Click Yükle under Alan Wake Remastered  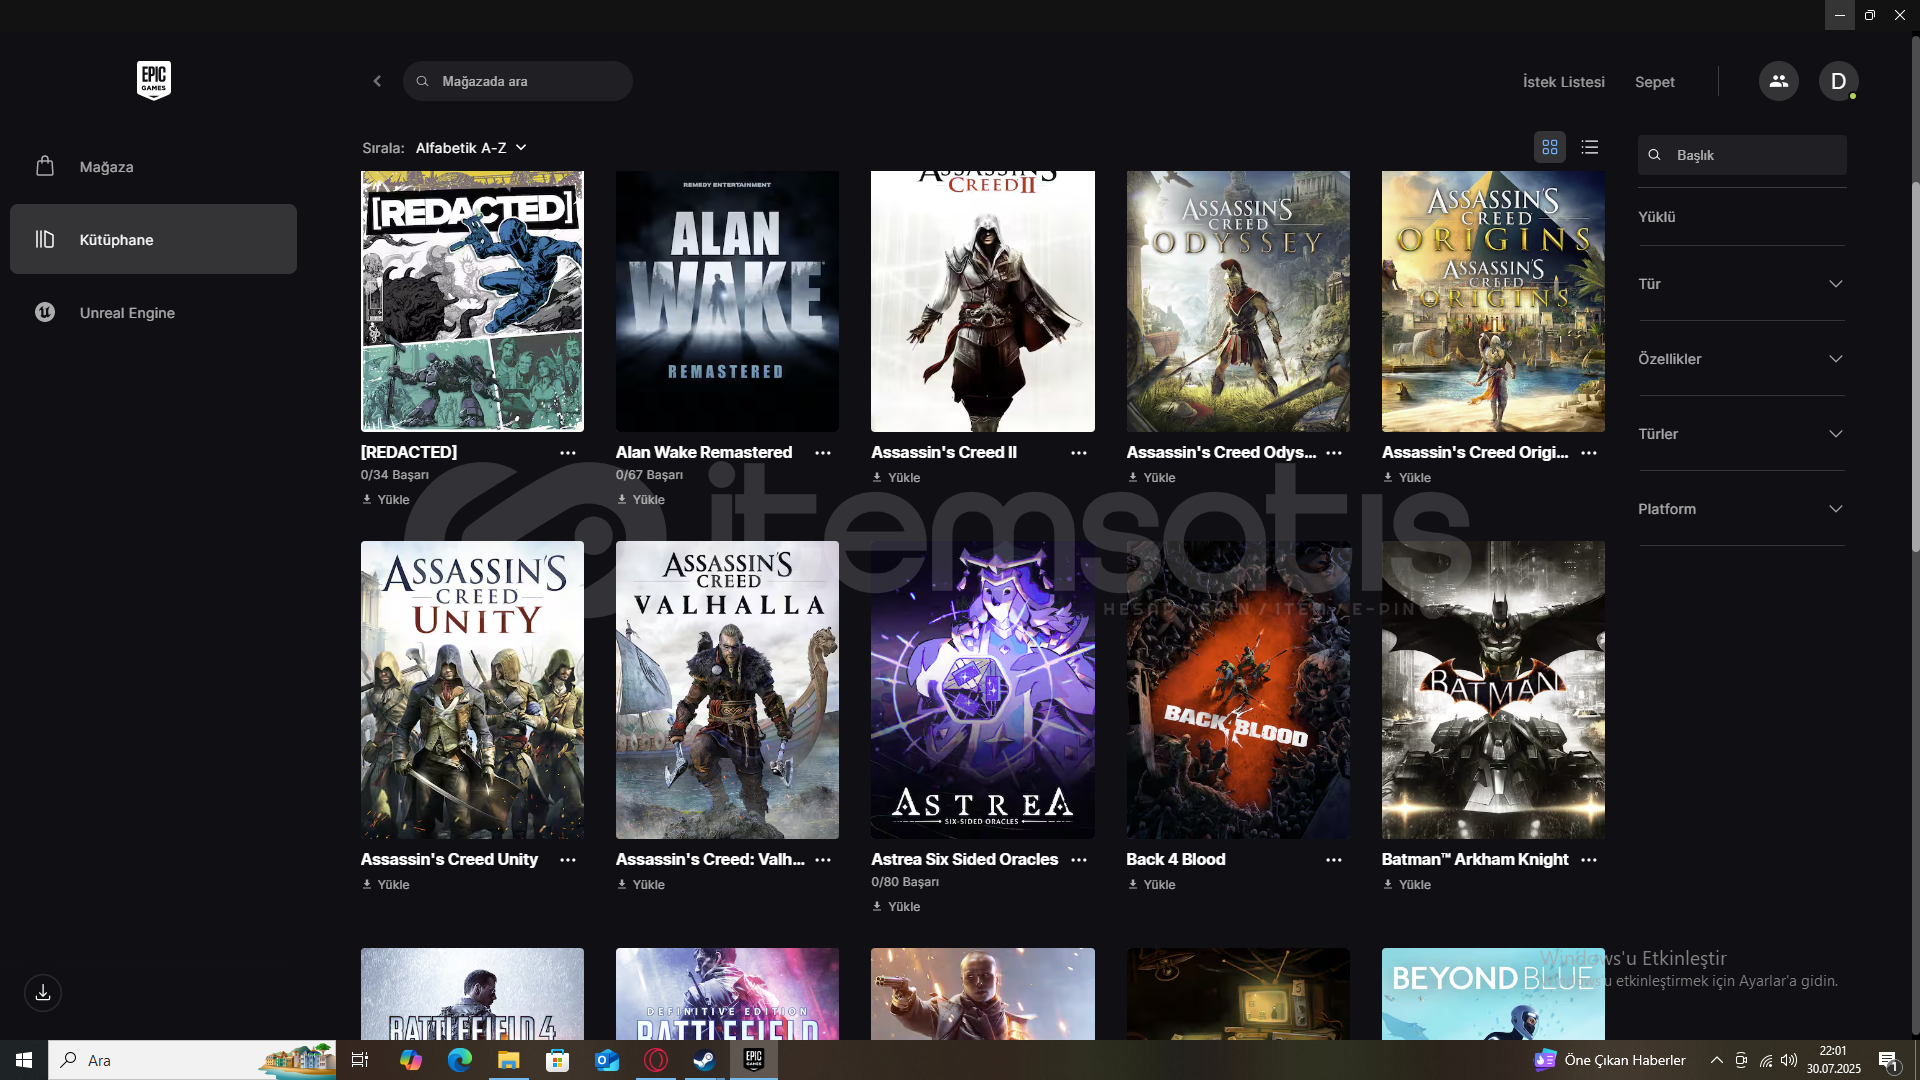coord(641,499)
